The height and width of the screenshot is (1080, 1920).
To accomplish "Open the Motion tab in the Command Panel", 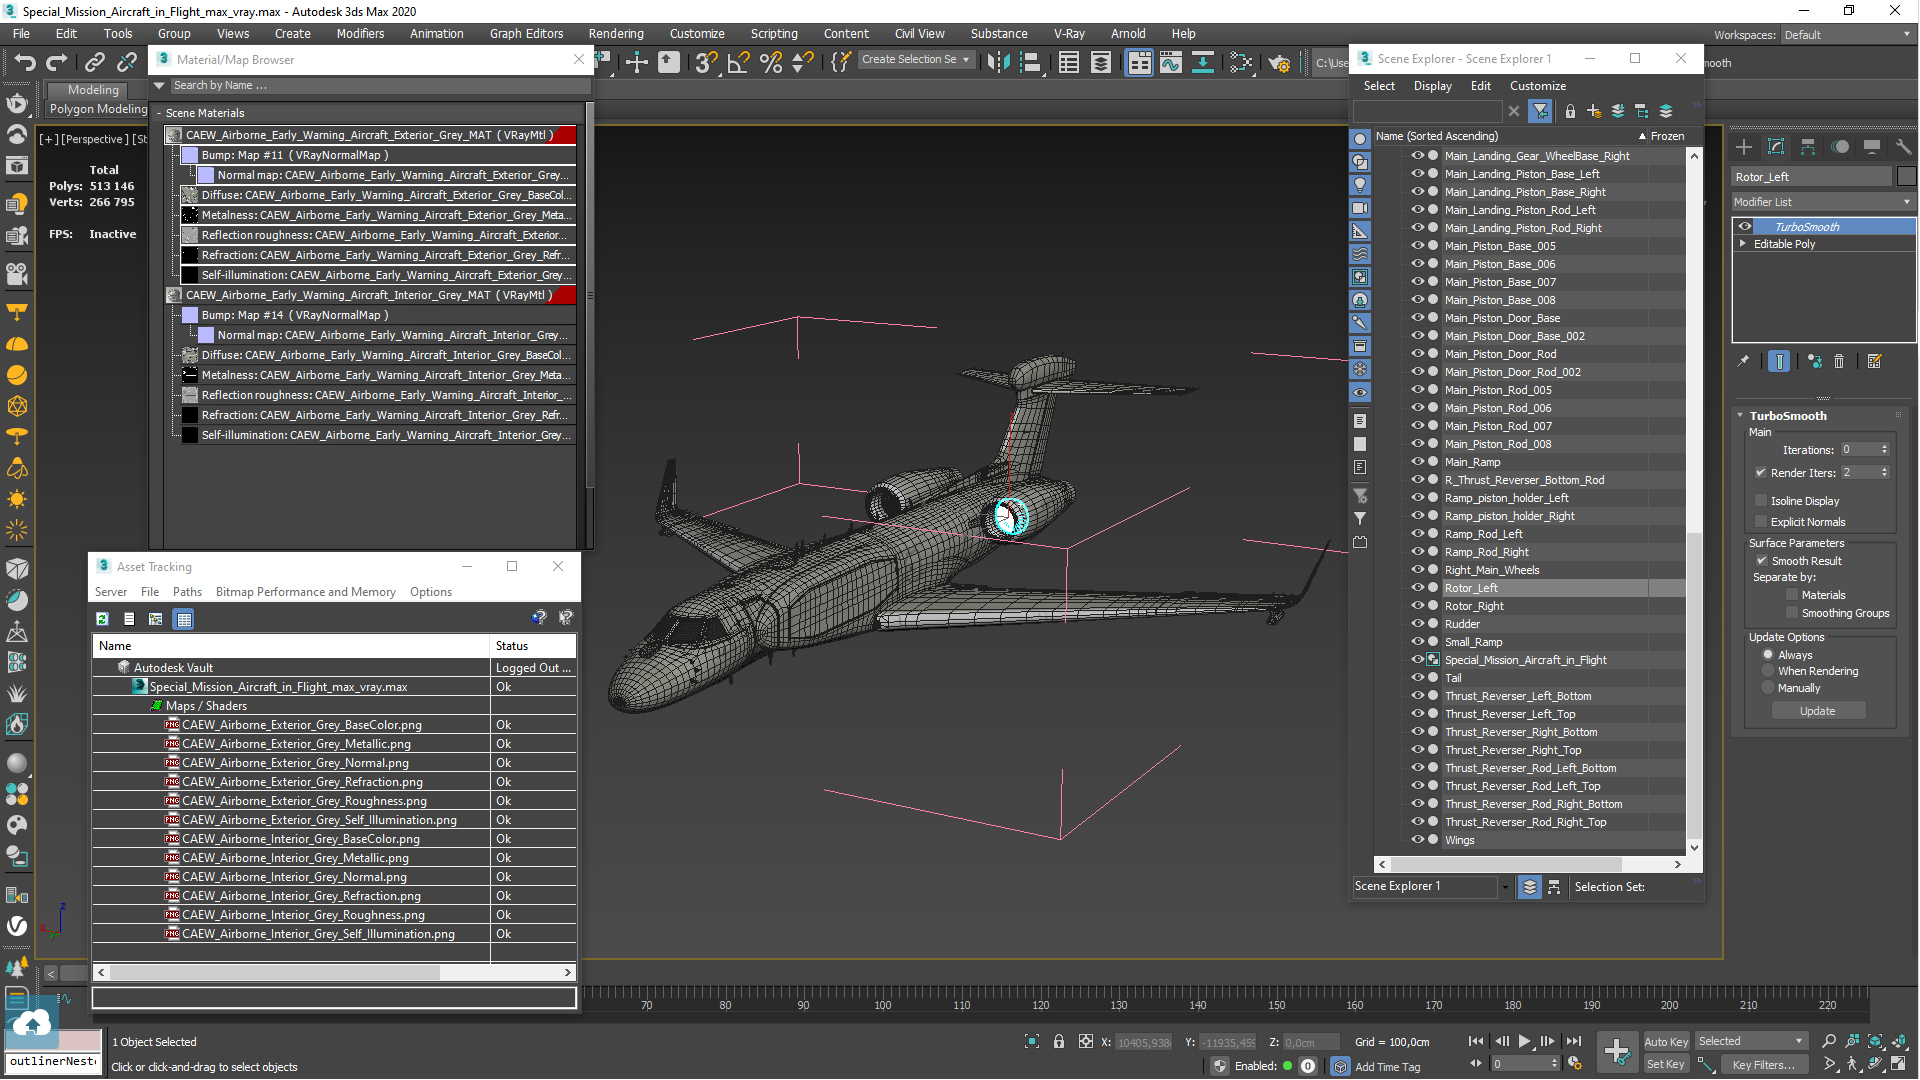I will coord(1840,147).
